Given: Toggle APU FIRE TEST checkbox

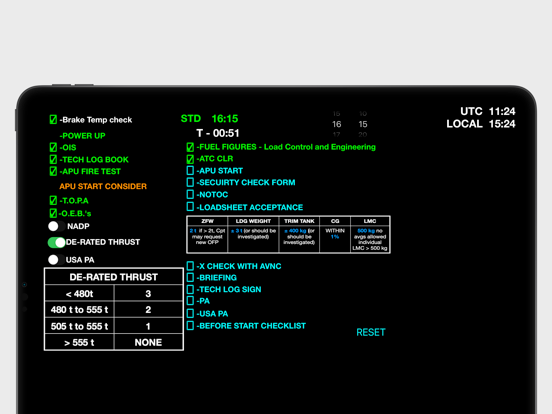Looking at the screenshot, I should (53, 171).
